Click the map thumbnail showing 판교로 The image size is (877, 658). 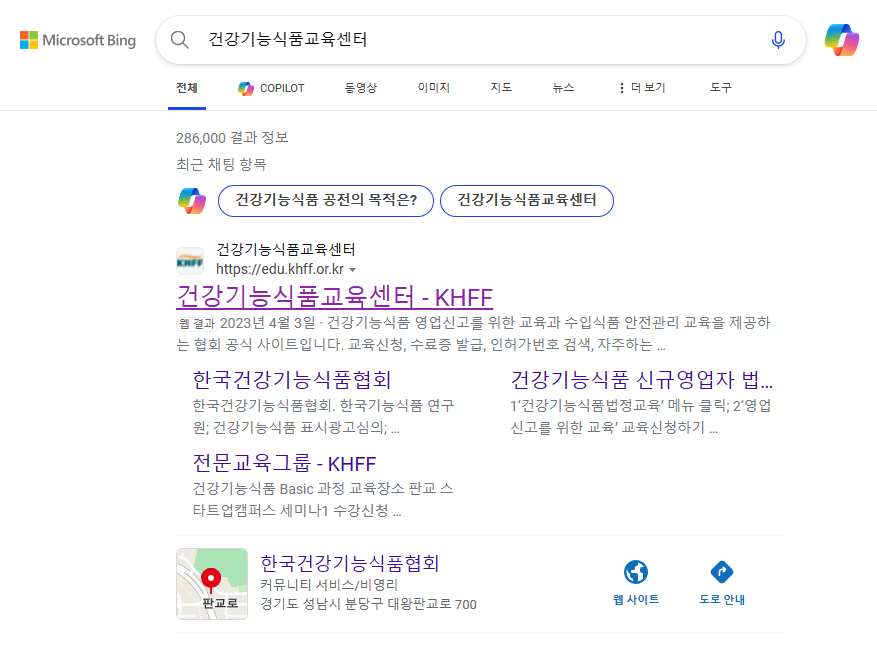pos(212,580)
